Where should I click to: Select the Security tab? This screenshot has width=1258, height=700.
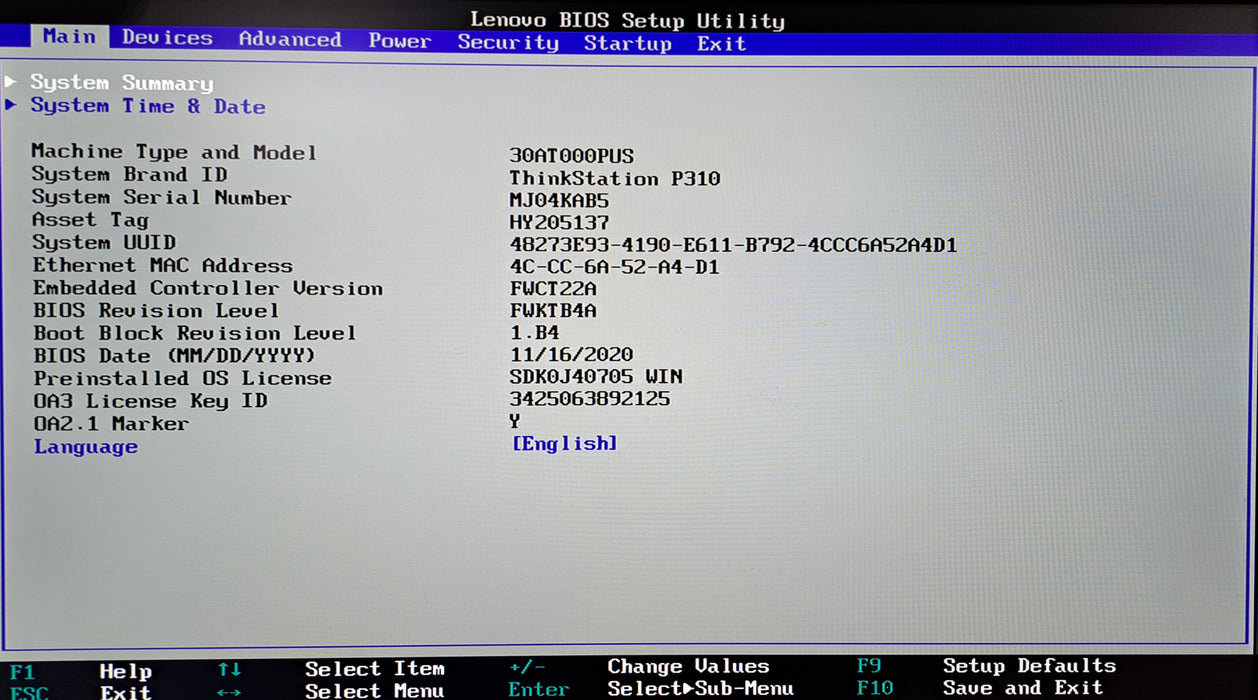(x=508, y=42)
